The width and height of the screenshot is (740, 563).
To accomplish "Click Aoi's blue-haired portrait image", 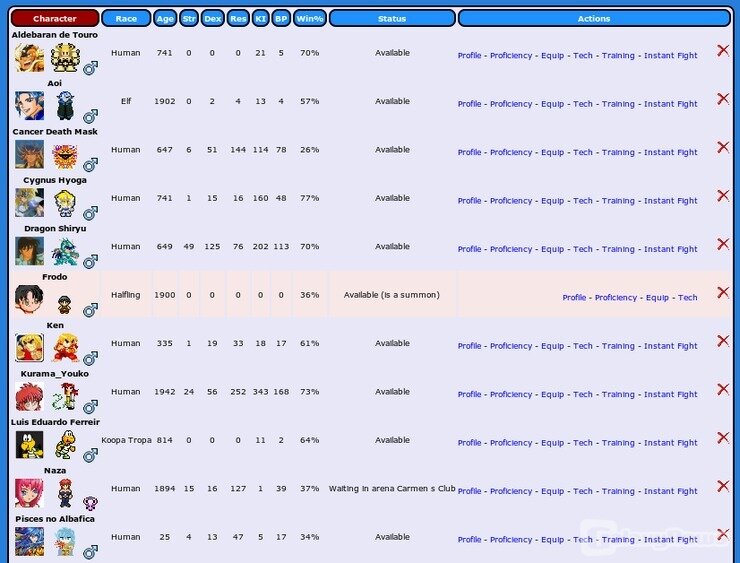I will pos(29,106).
